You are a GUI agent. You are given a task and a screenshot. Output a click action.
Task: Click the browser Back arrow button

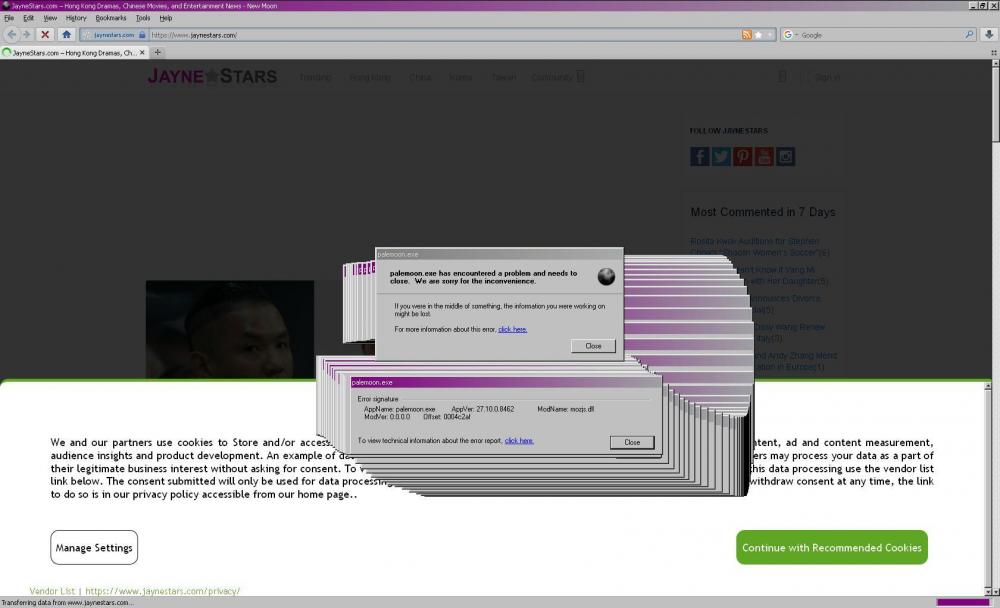click(12, 34)
